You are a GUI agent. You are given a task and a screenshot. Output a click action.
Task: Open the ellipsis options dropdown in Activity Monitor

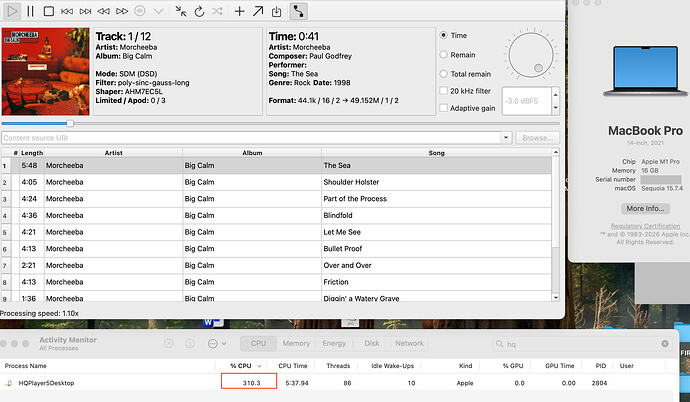coord(217,344)
